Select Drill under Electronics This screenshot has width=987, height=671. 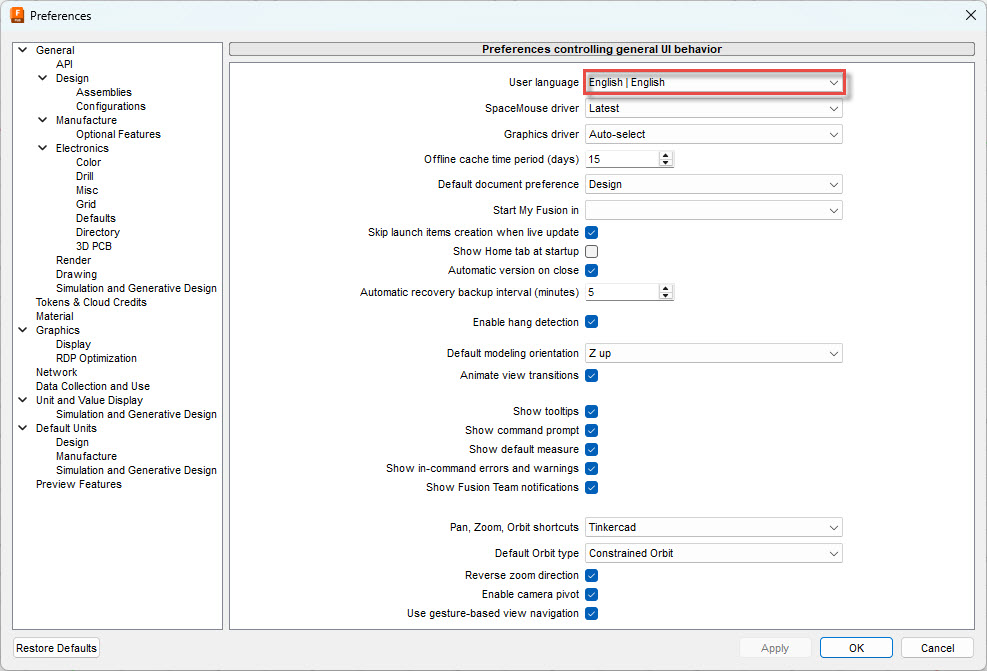tap(84, 176)
